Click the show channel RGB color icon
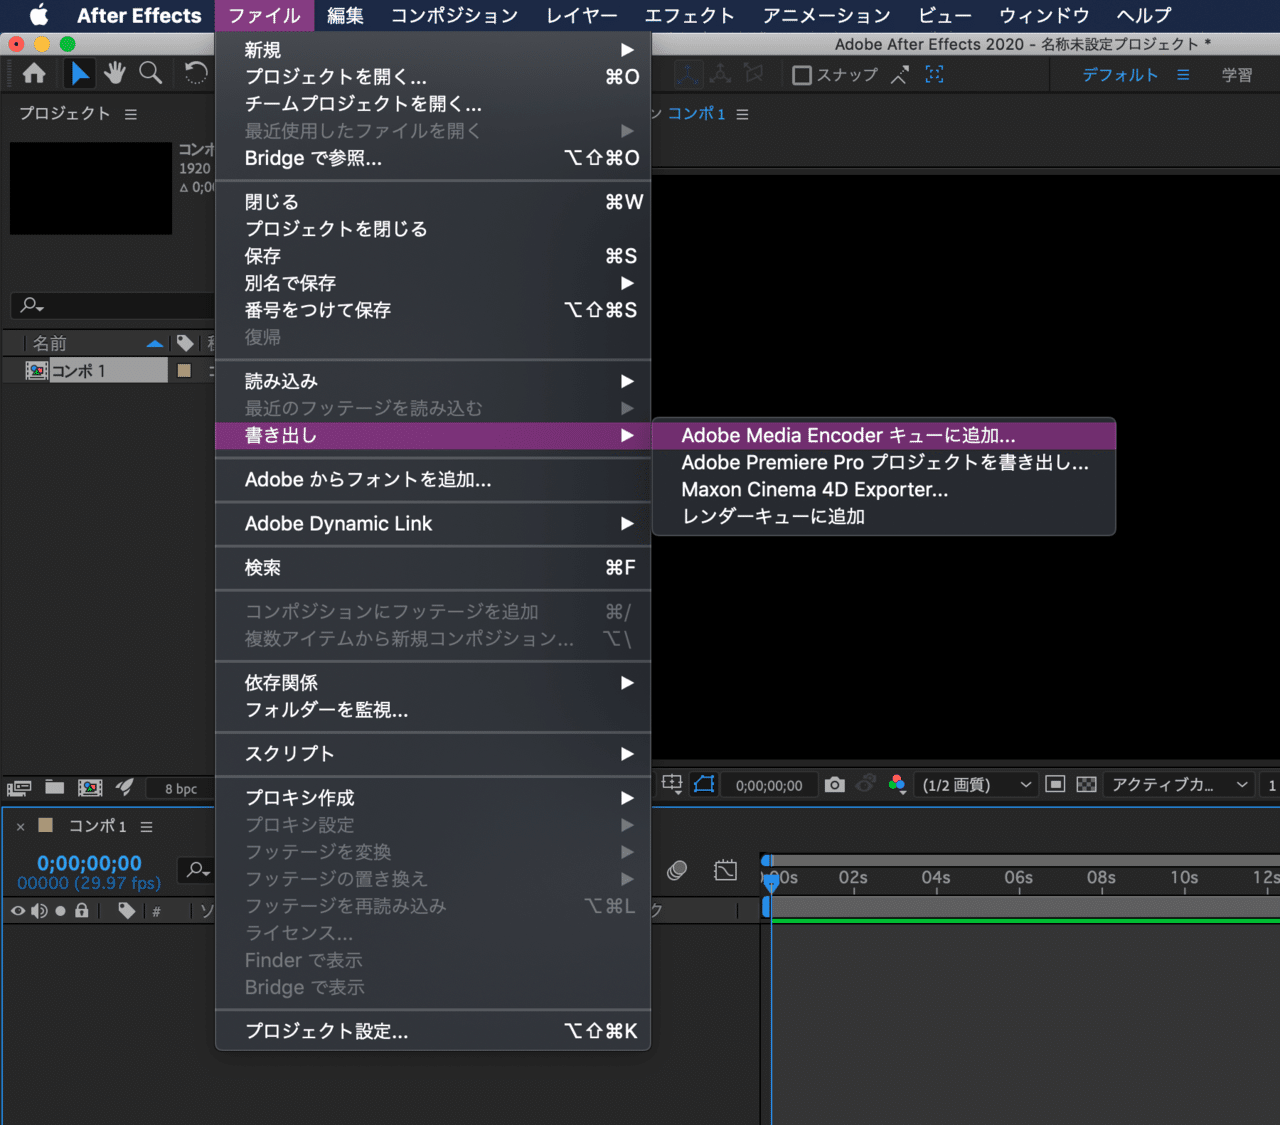The width and height of the screenshot is (1280, 1125). pos(897,785)
